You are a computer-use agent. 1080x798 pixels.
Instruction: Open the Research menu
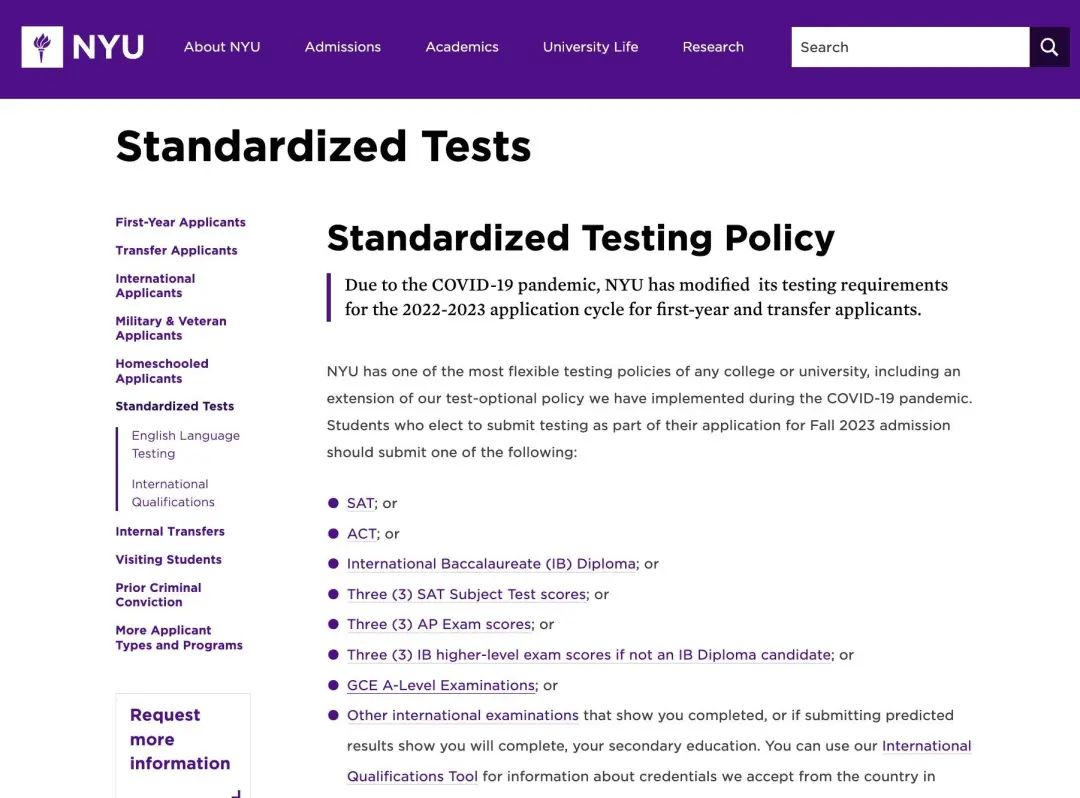(713, 47)
